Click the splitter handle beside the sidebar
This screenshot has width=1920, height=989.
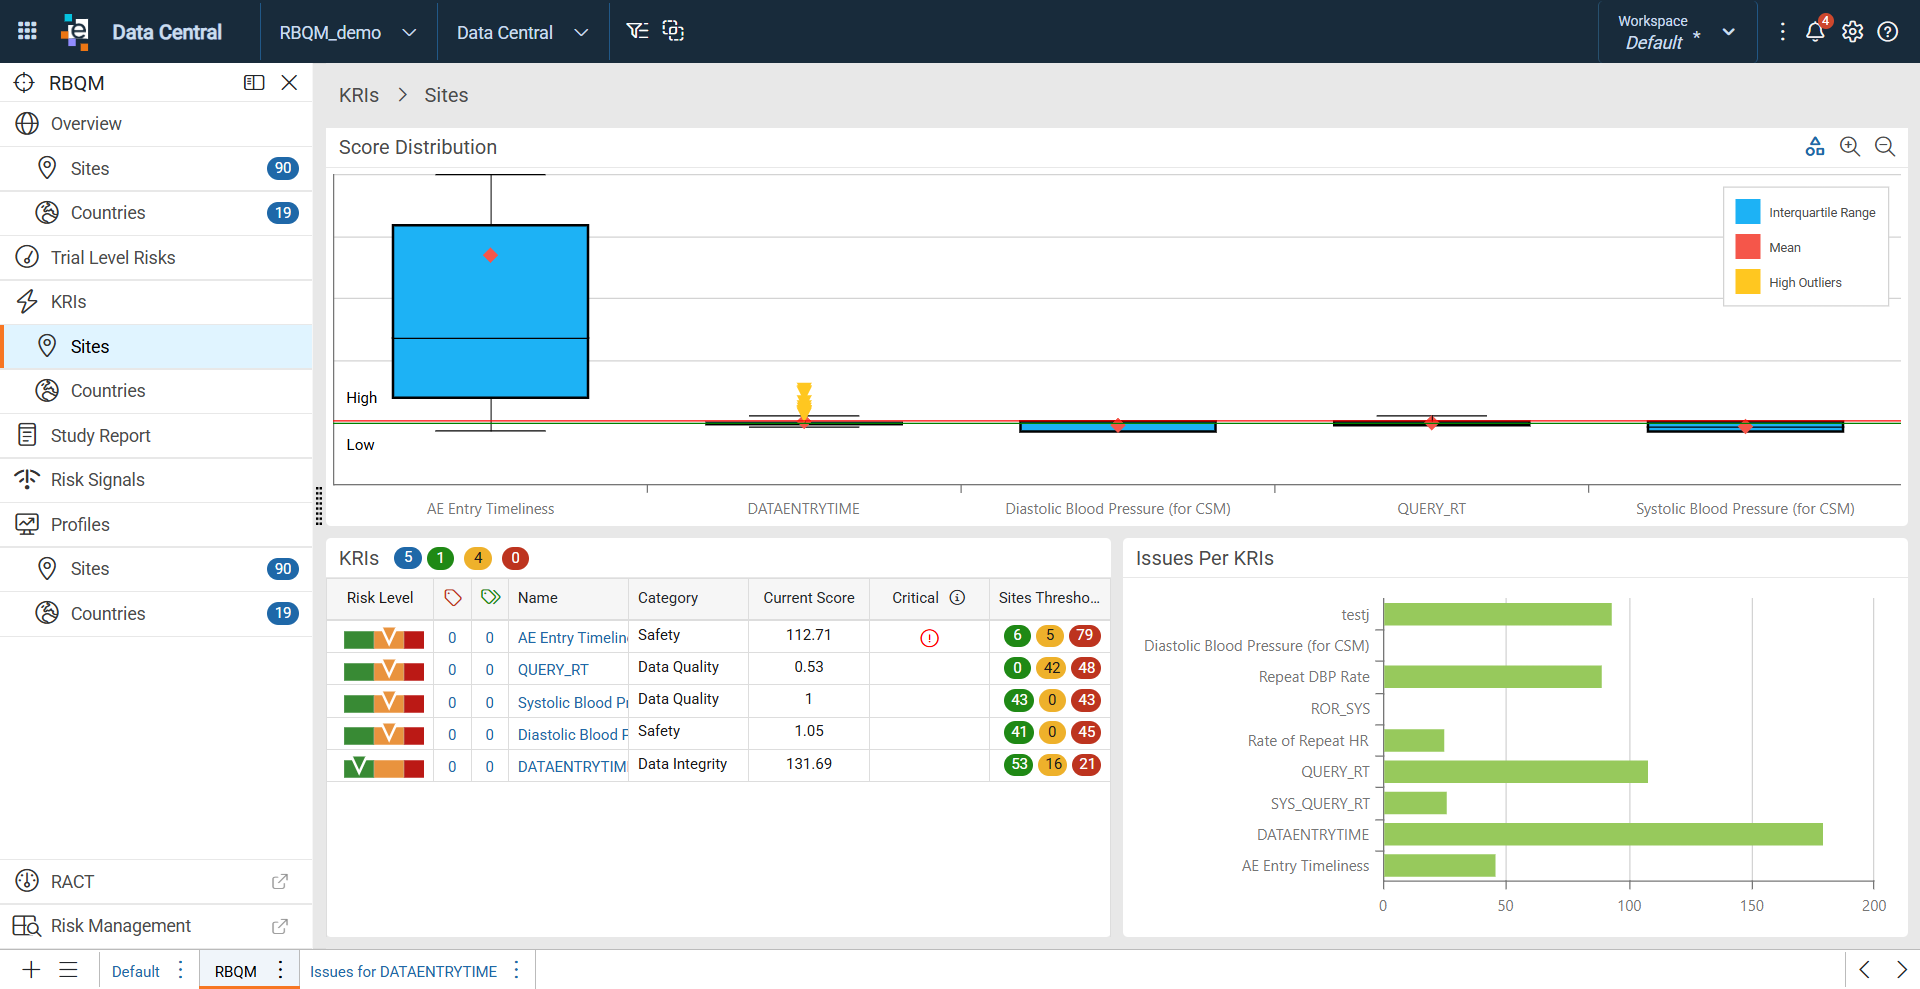click(x=319, y=506)
